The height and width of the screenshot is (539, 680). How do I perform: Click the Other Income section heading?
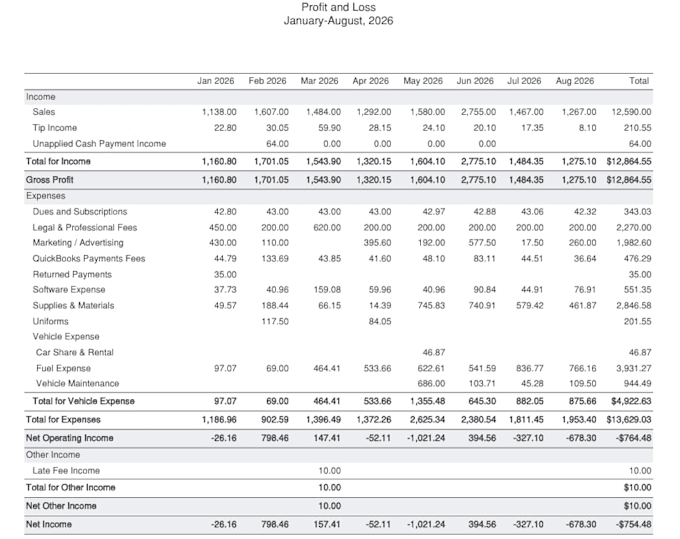(53, 455)
